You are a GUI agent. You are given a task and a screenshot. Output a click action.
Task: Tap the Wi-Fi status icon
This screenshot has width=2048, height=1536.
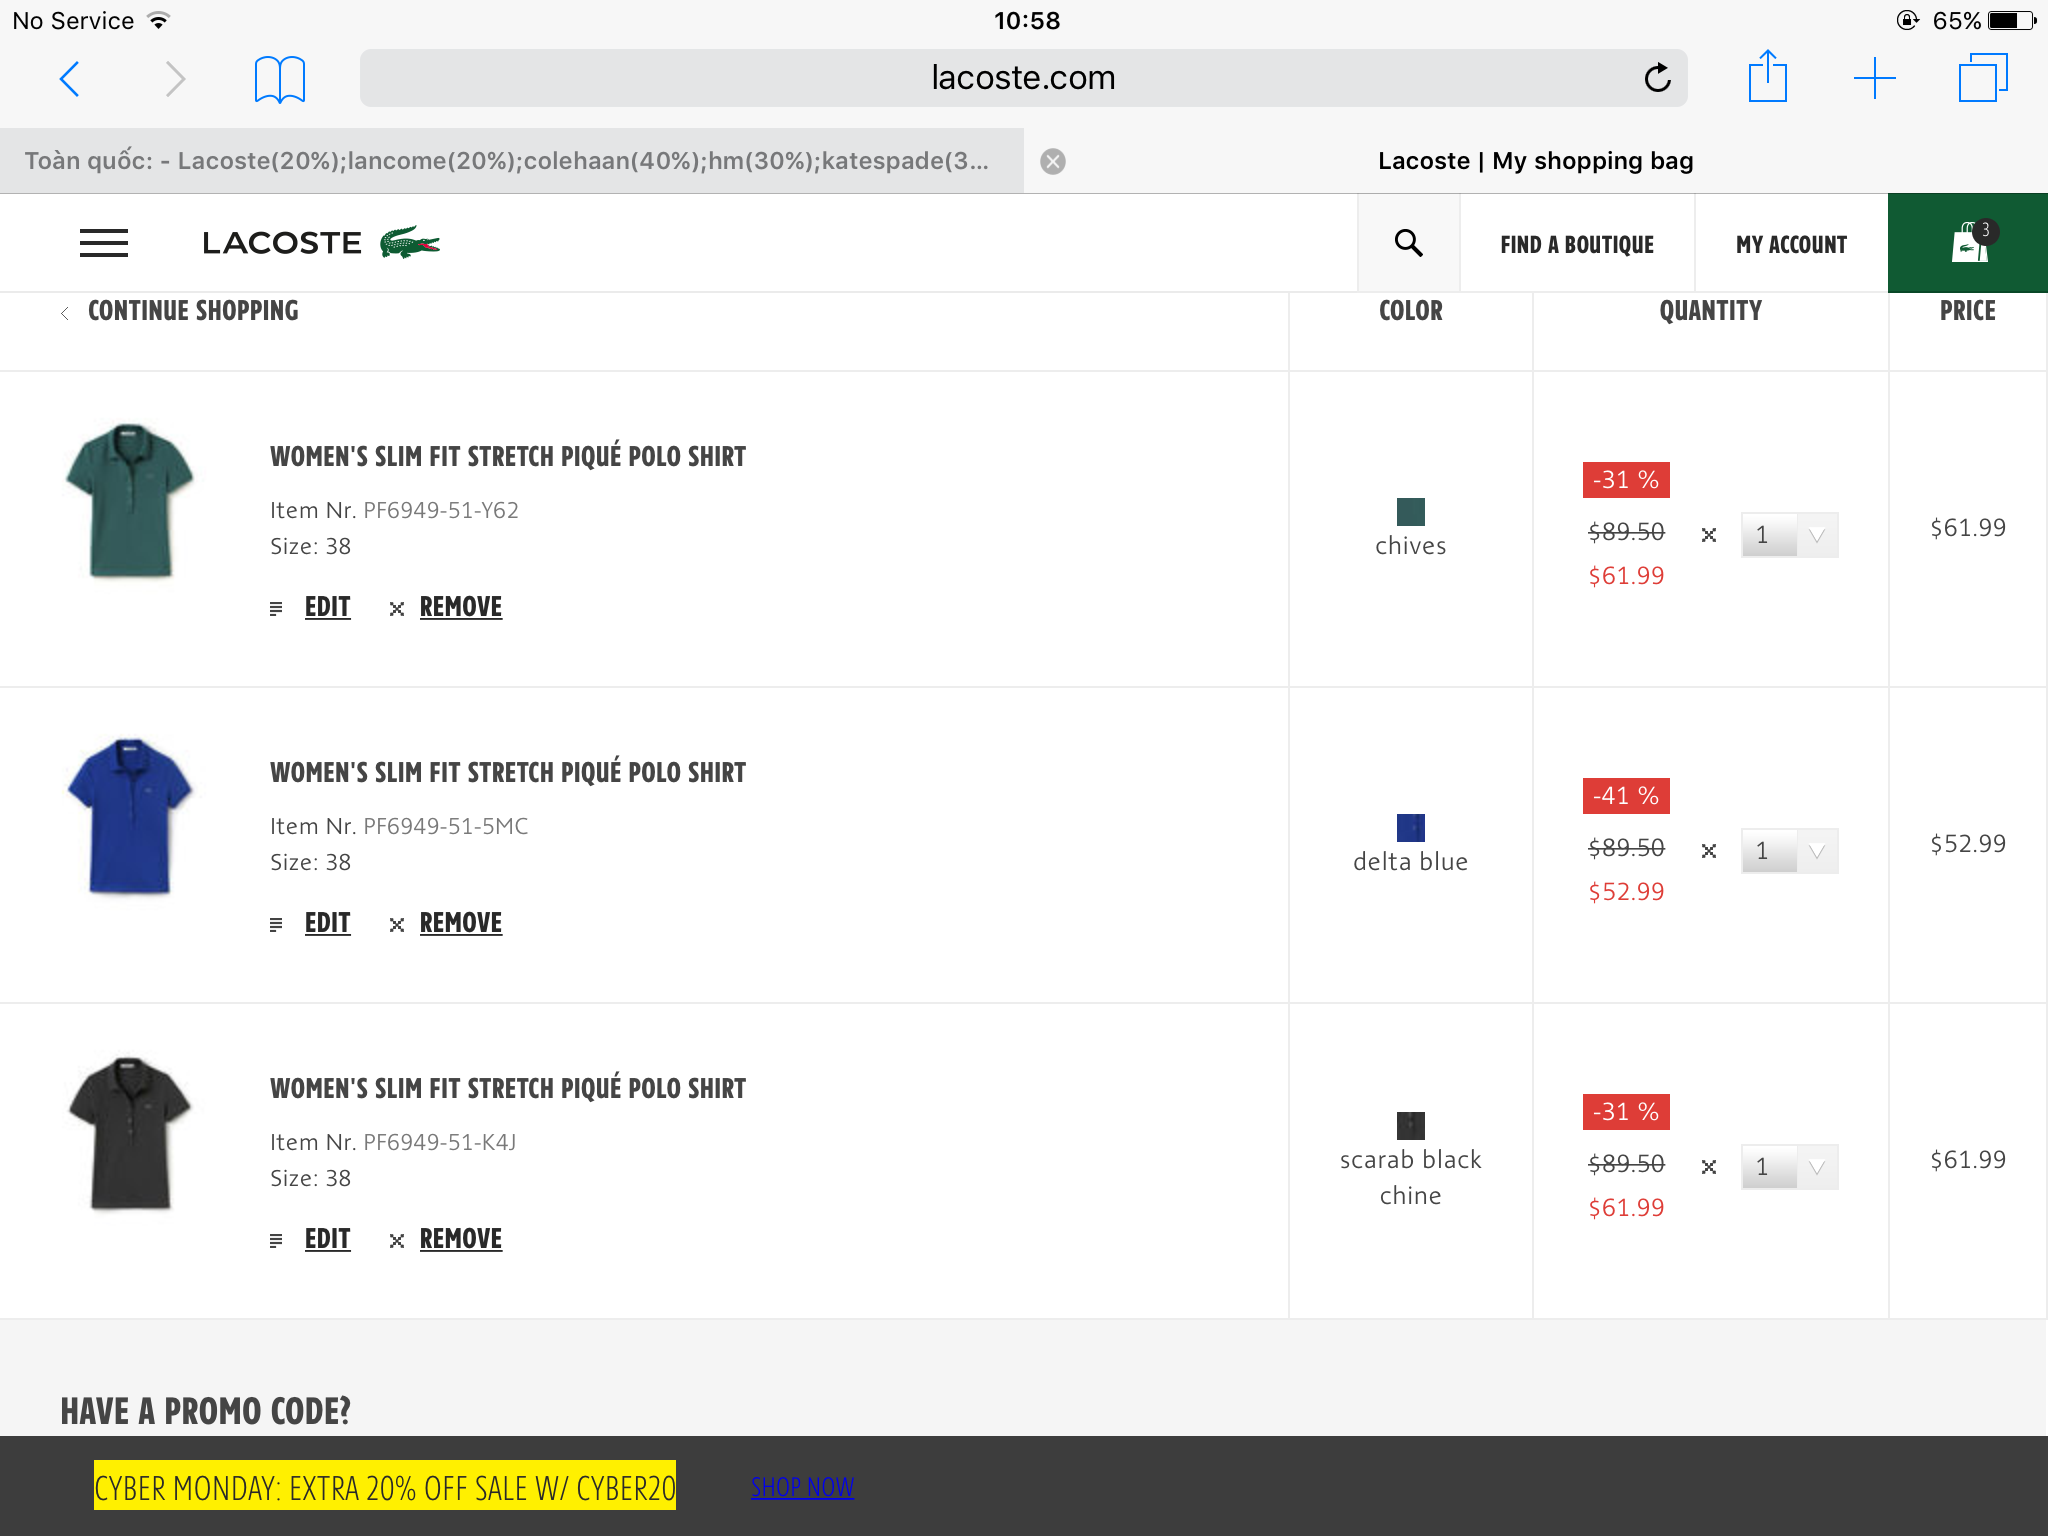[158, 20]
